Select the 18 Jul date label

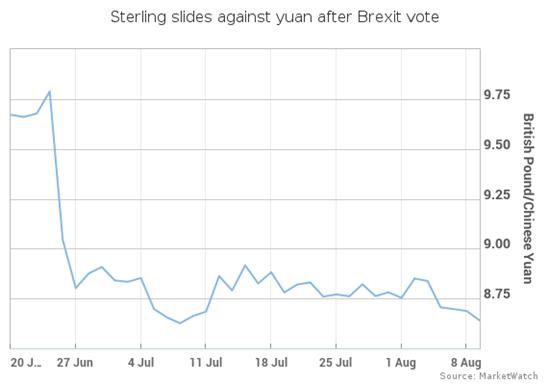coord(271,362)
